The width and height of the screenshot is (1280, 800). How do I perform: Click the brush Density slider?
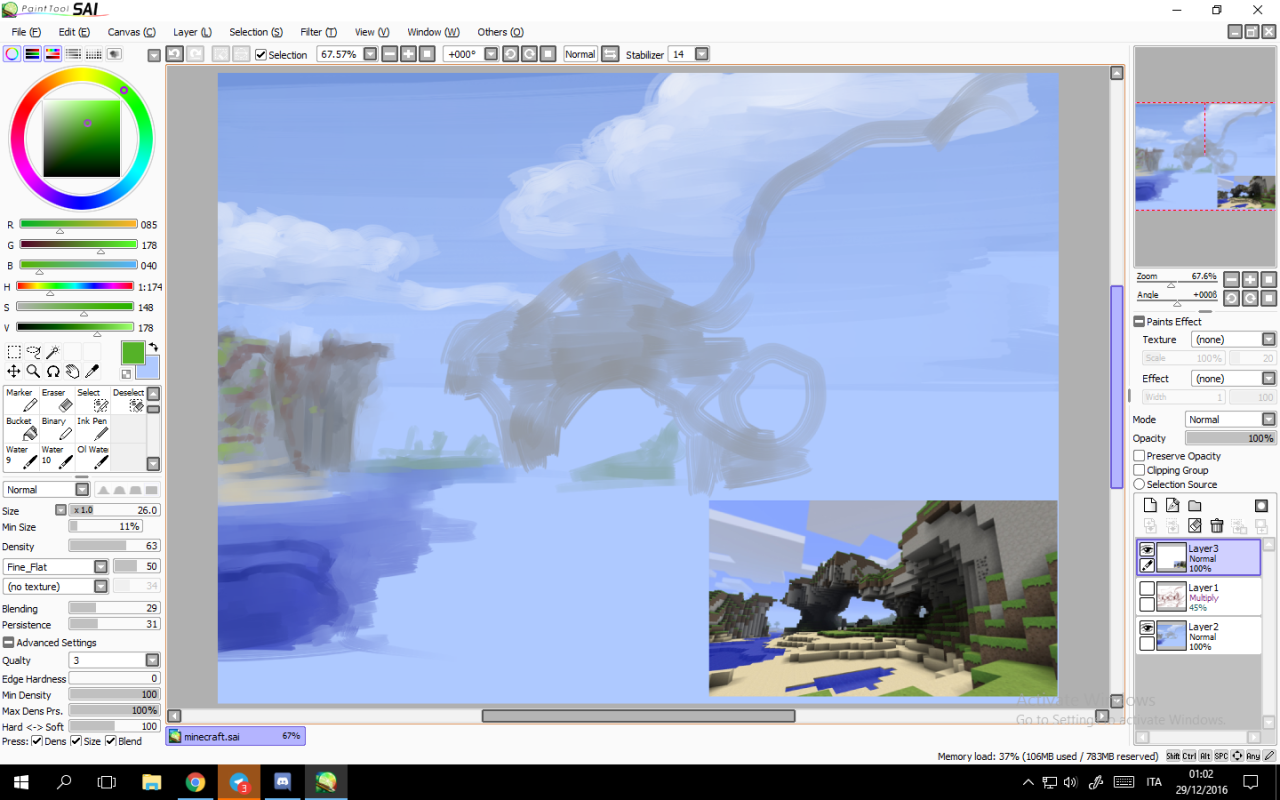click(x=114, y=546)
